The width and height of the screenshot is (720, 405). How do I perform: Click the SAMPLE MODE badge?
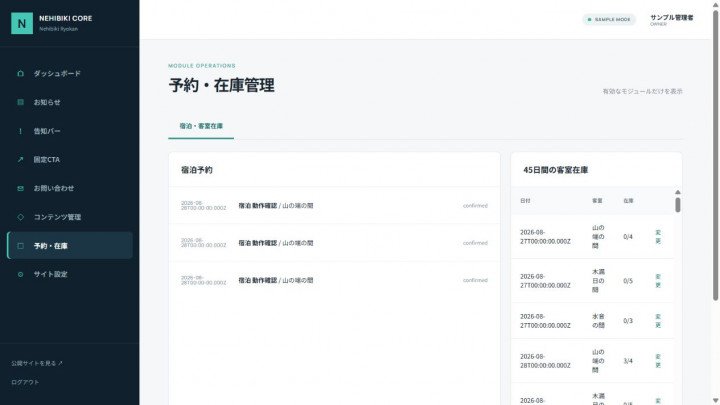(x=609, y=20)
